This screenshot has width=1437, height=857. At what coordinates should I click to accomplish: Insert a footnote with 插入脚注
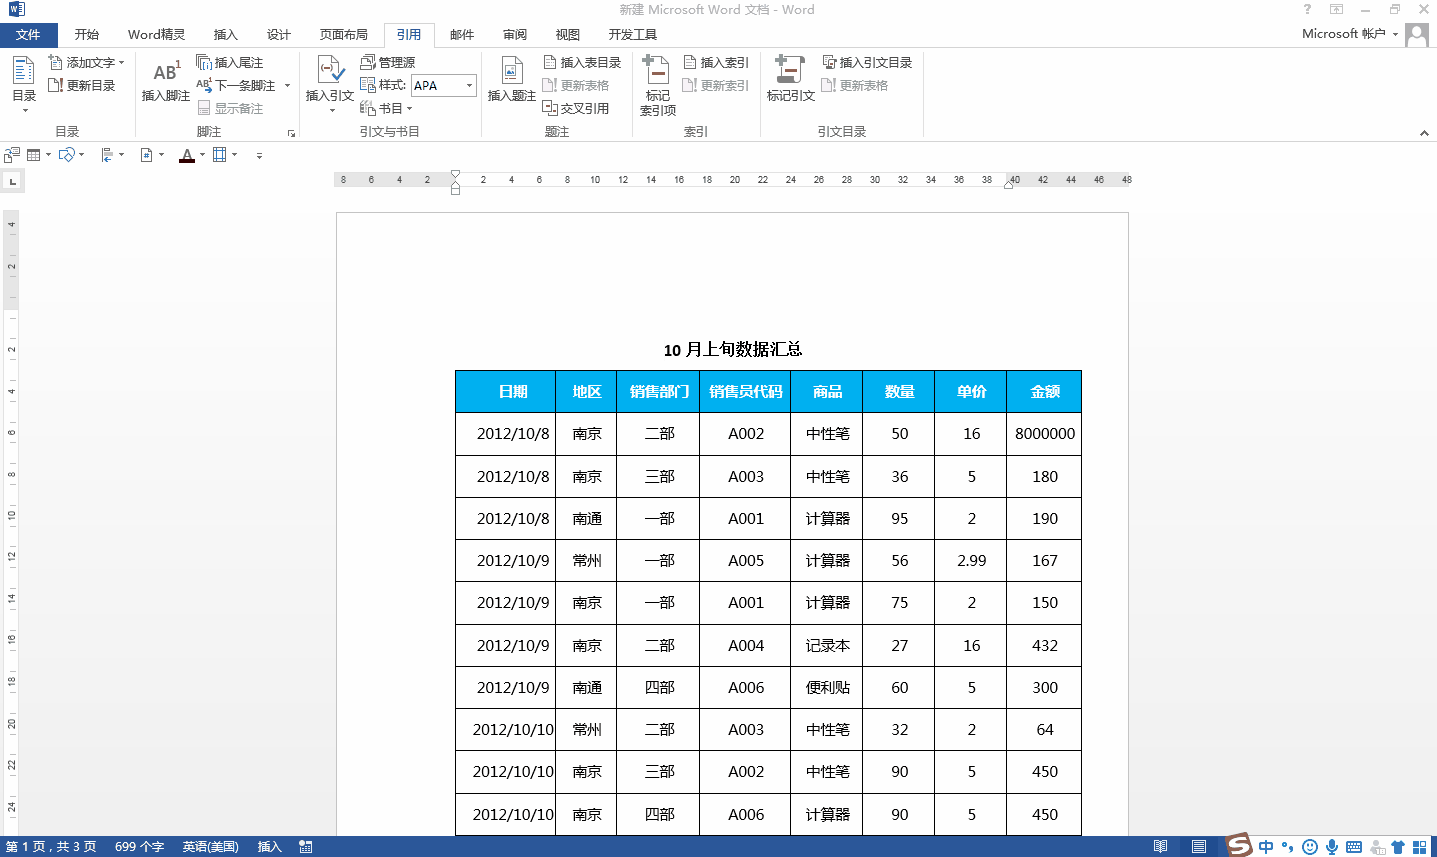click(165, 81)
